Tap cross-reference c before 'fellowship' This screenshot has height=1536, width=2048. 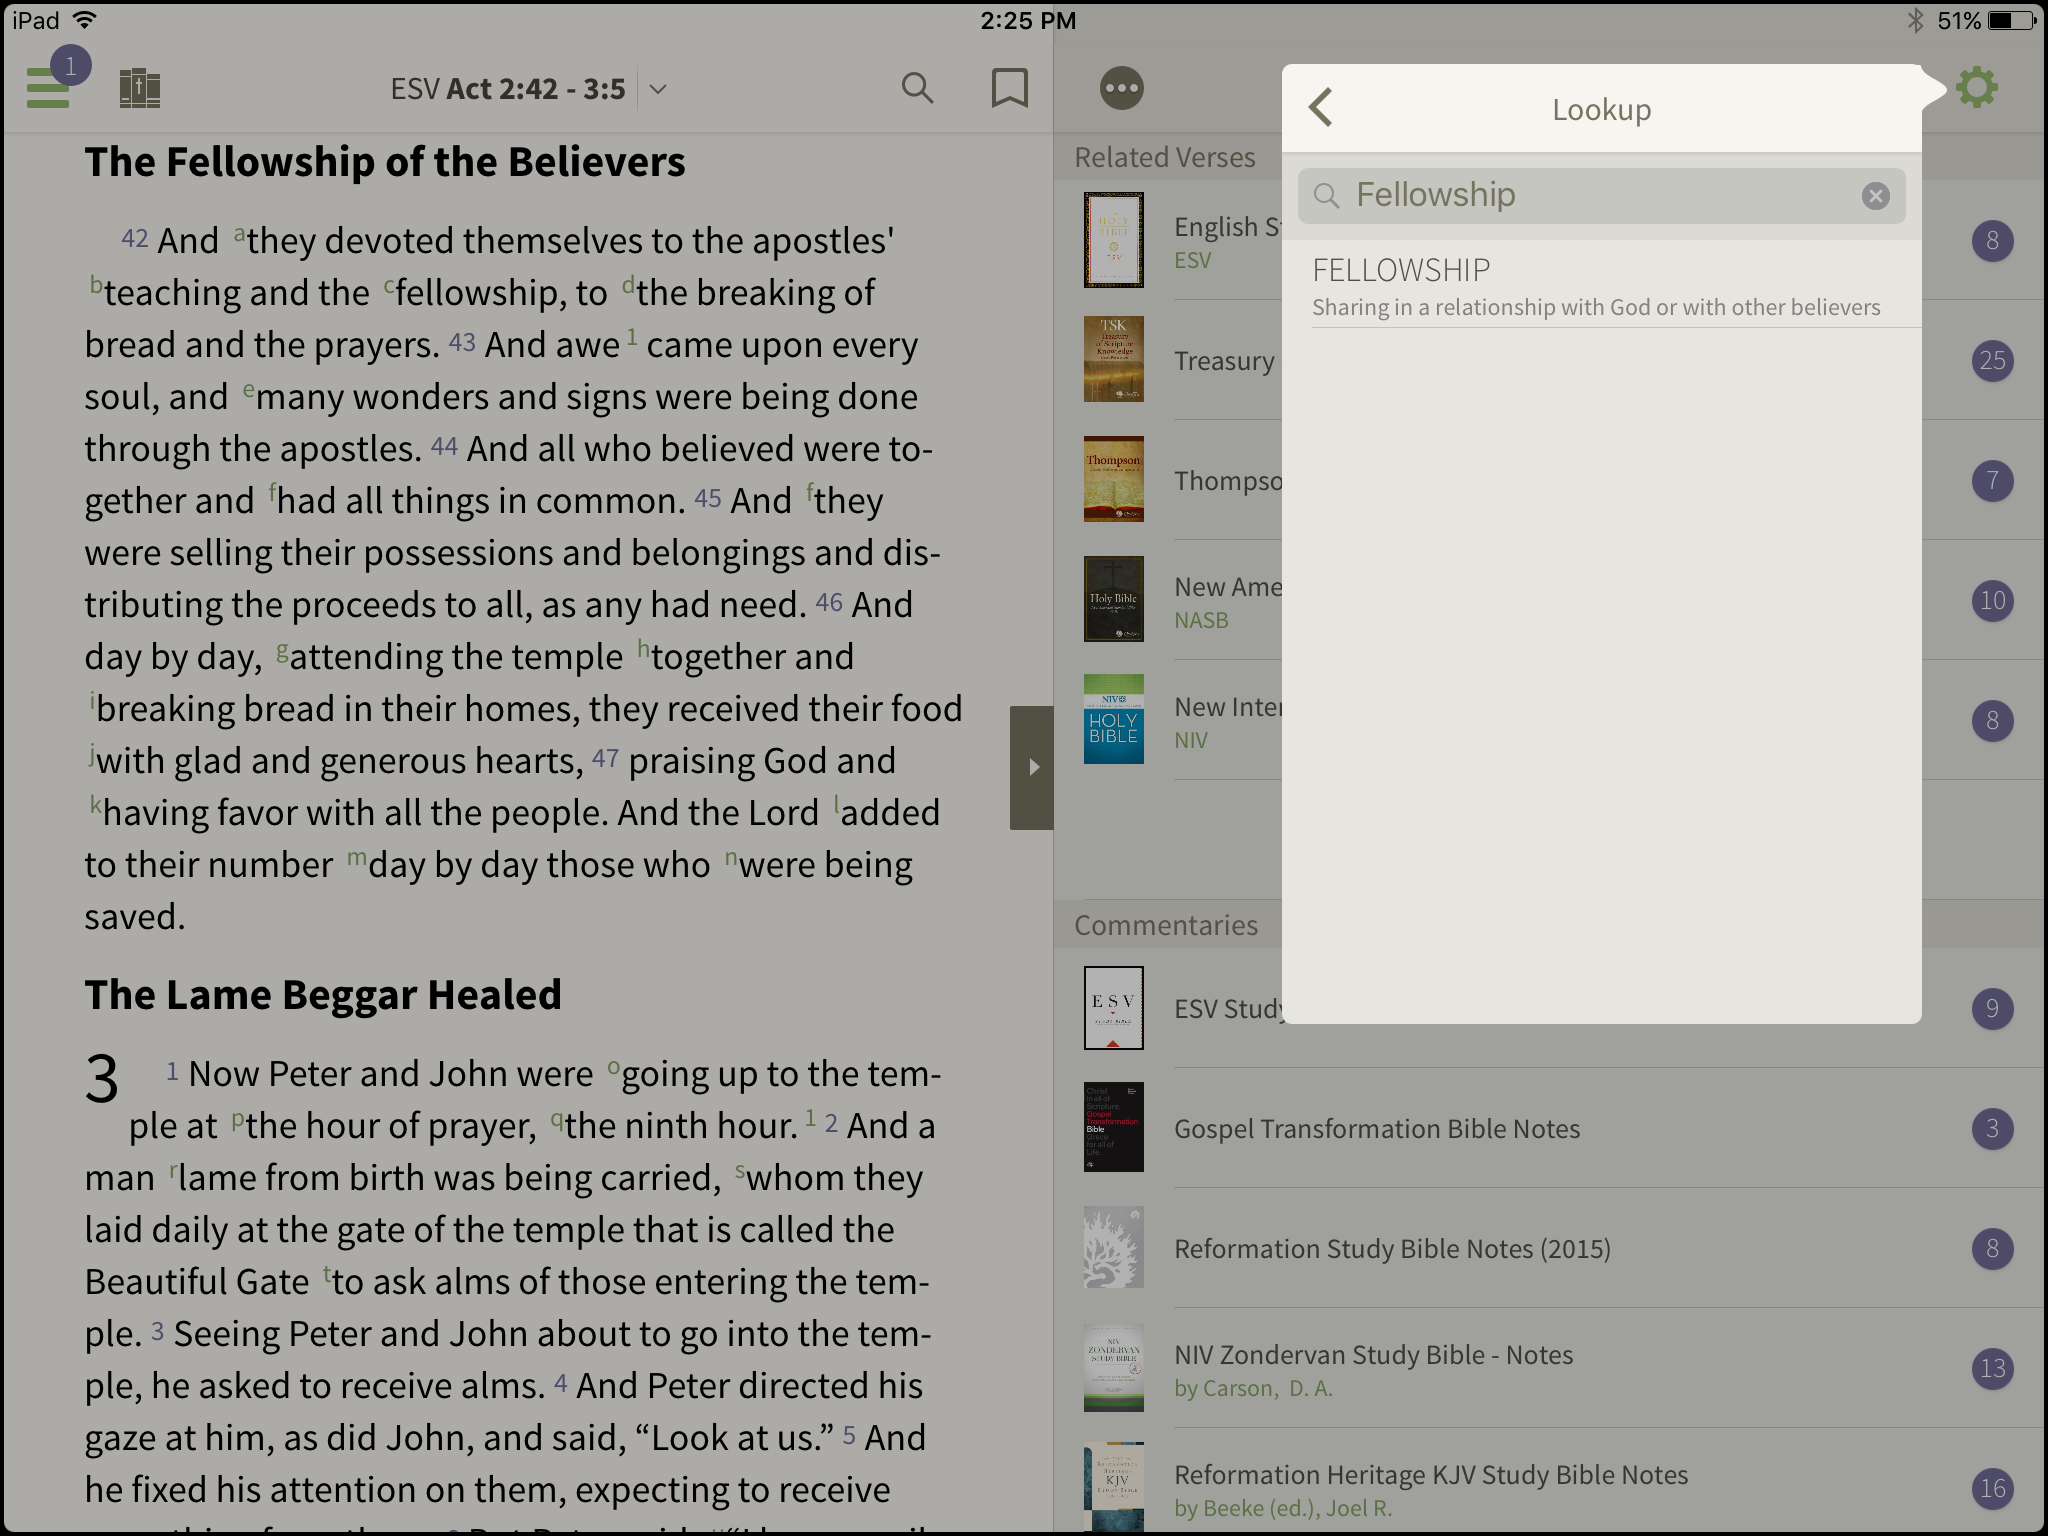point(389,285)
